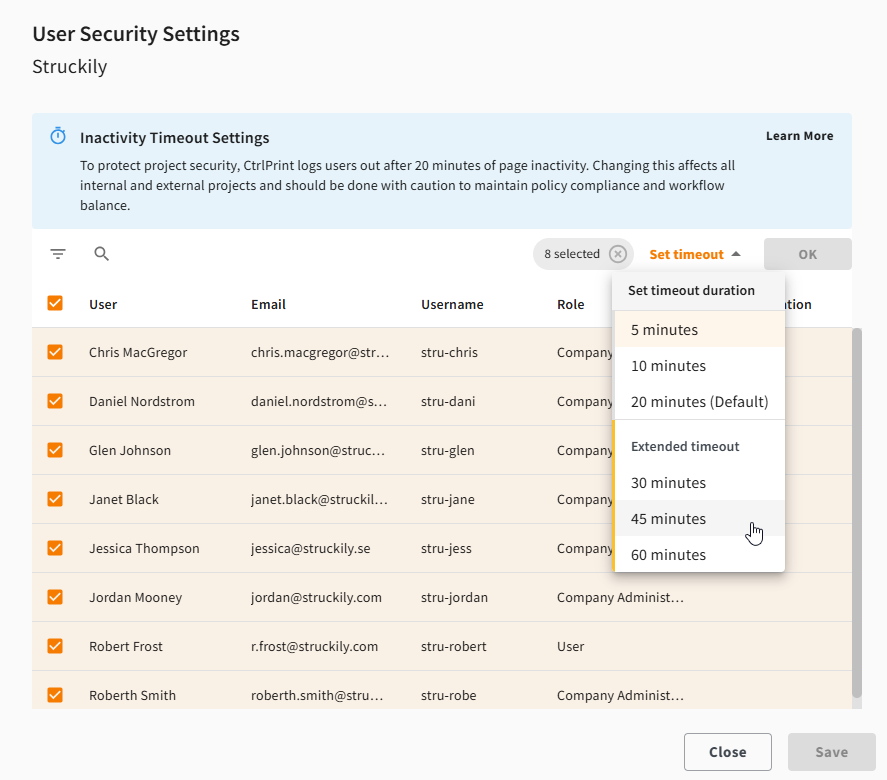The image size is (887, 780).
Task: Select 30 minutes extended timeout
Action: click(699, 483)
